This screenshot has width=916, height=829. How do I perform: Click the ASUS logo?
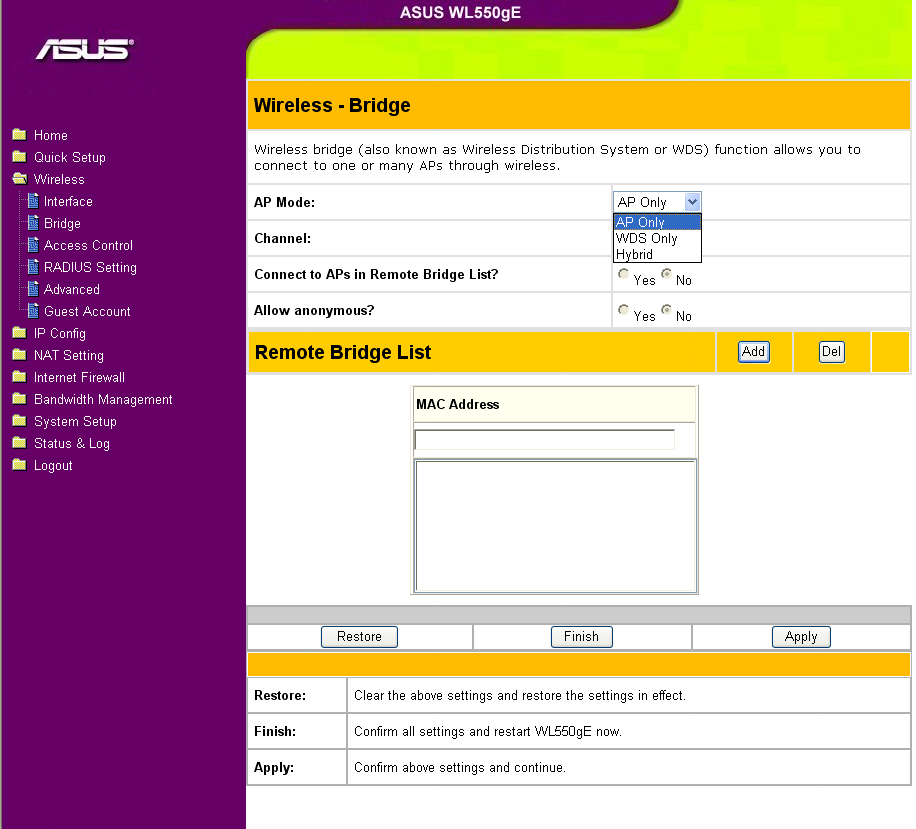tap(85, 49)
